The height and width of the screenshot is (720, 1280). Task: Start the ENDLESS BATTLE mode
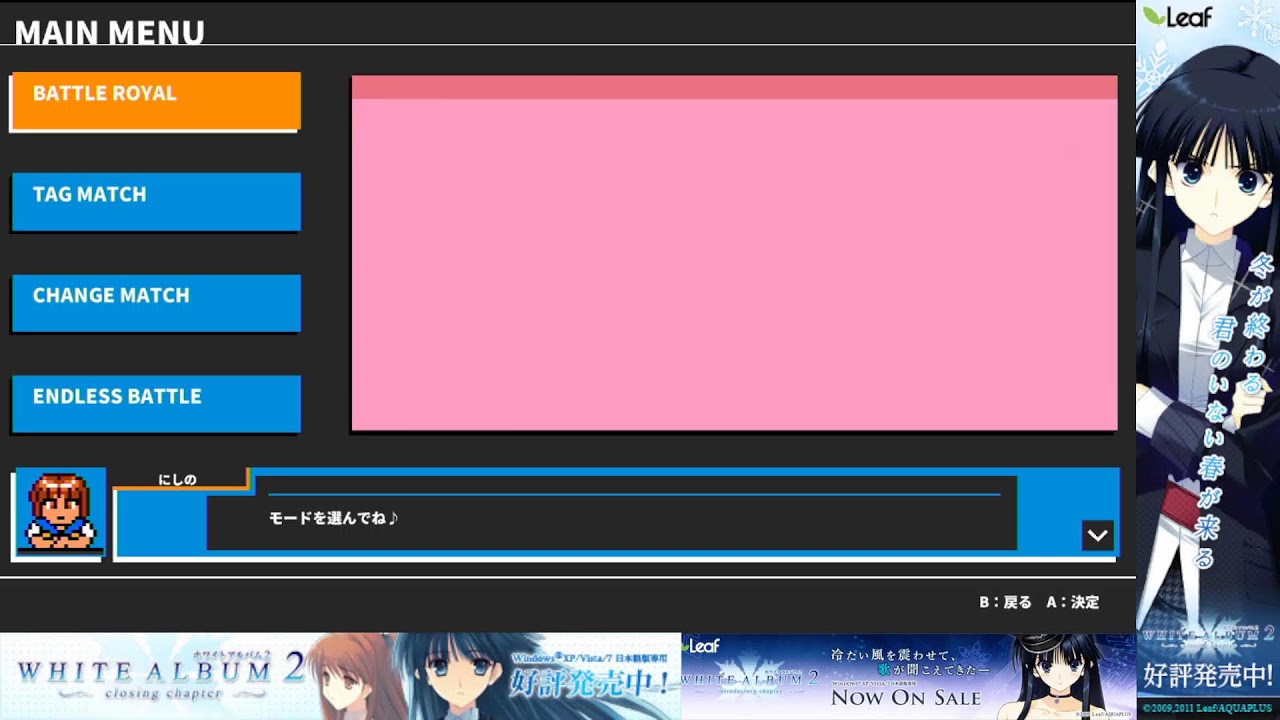(155, 403)
